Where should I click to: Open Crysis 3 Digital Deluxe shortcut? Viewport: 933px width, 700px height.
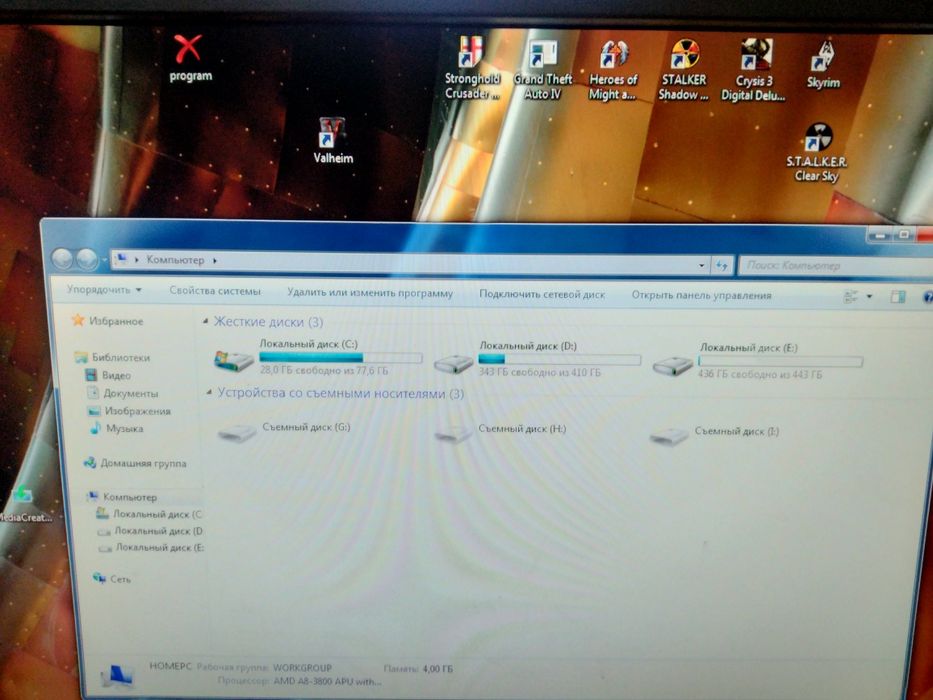coord(753,70)
